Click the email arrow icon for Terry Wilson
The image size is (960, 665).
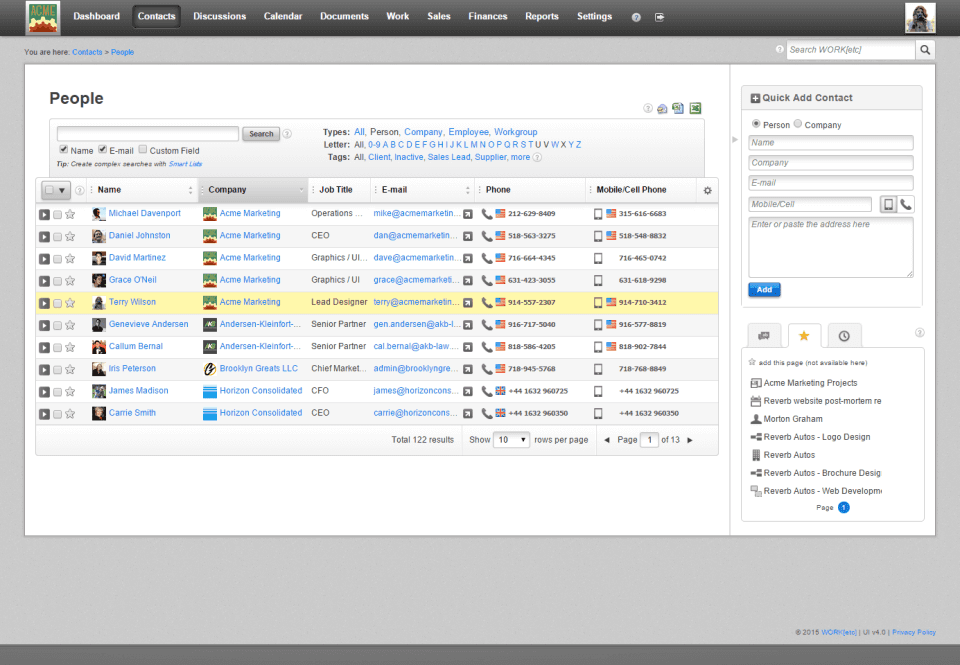pyautogui.click(x=467, y=302)
